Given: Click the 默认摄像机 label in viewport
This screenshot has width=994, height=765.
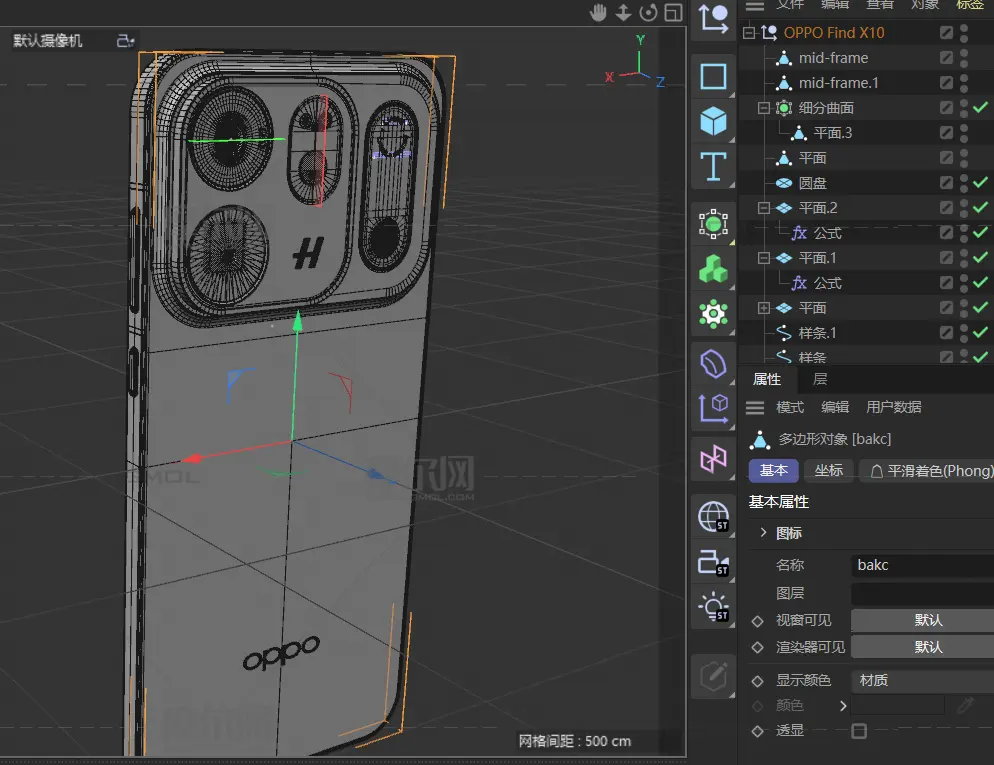Looking at the screenshot, I should (x=48, y=41).
